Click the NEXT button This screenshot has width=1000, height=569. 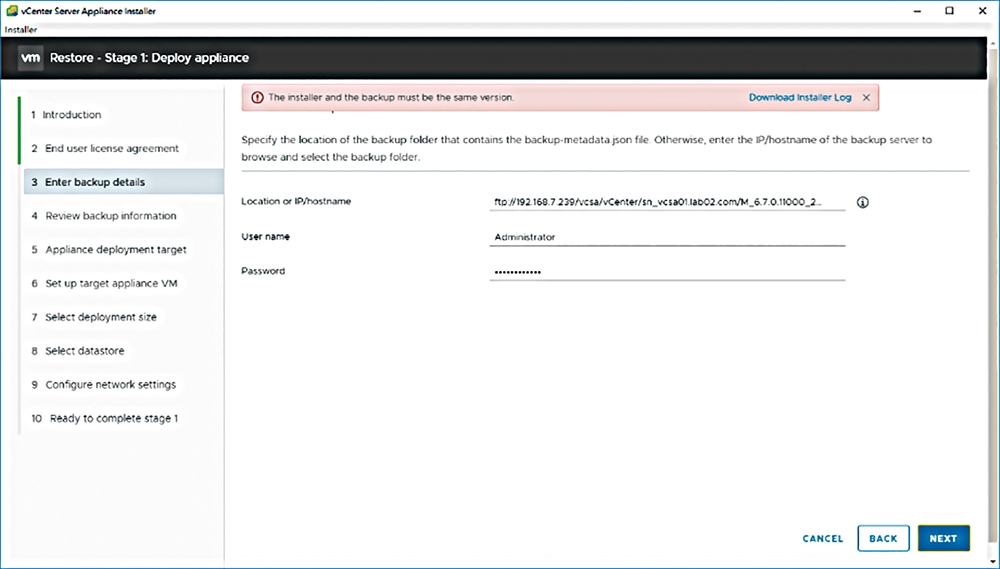[943, 539]
